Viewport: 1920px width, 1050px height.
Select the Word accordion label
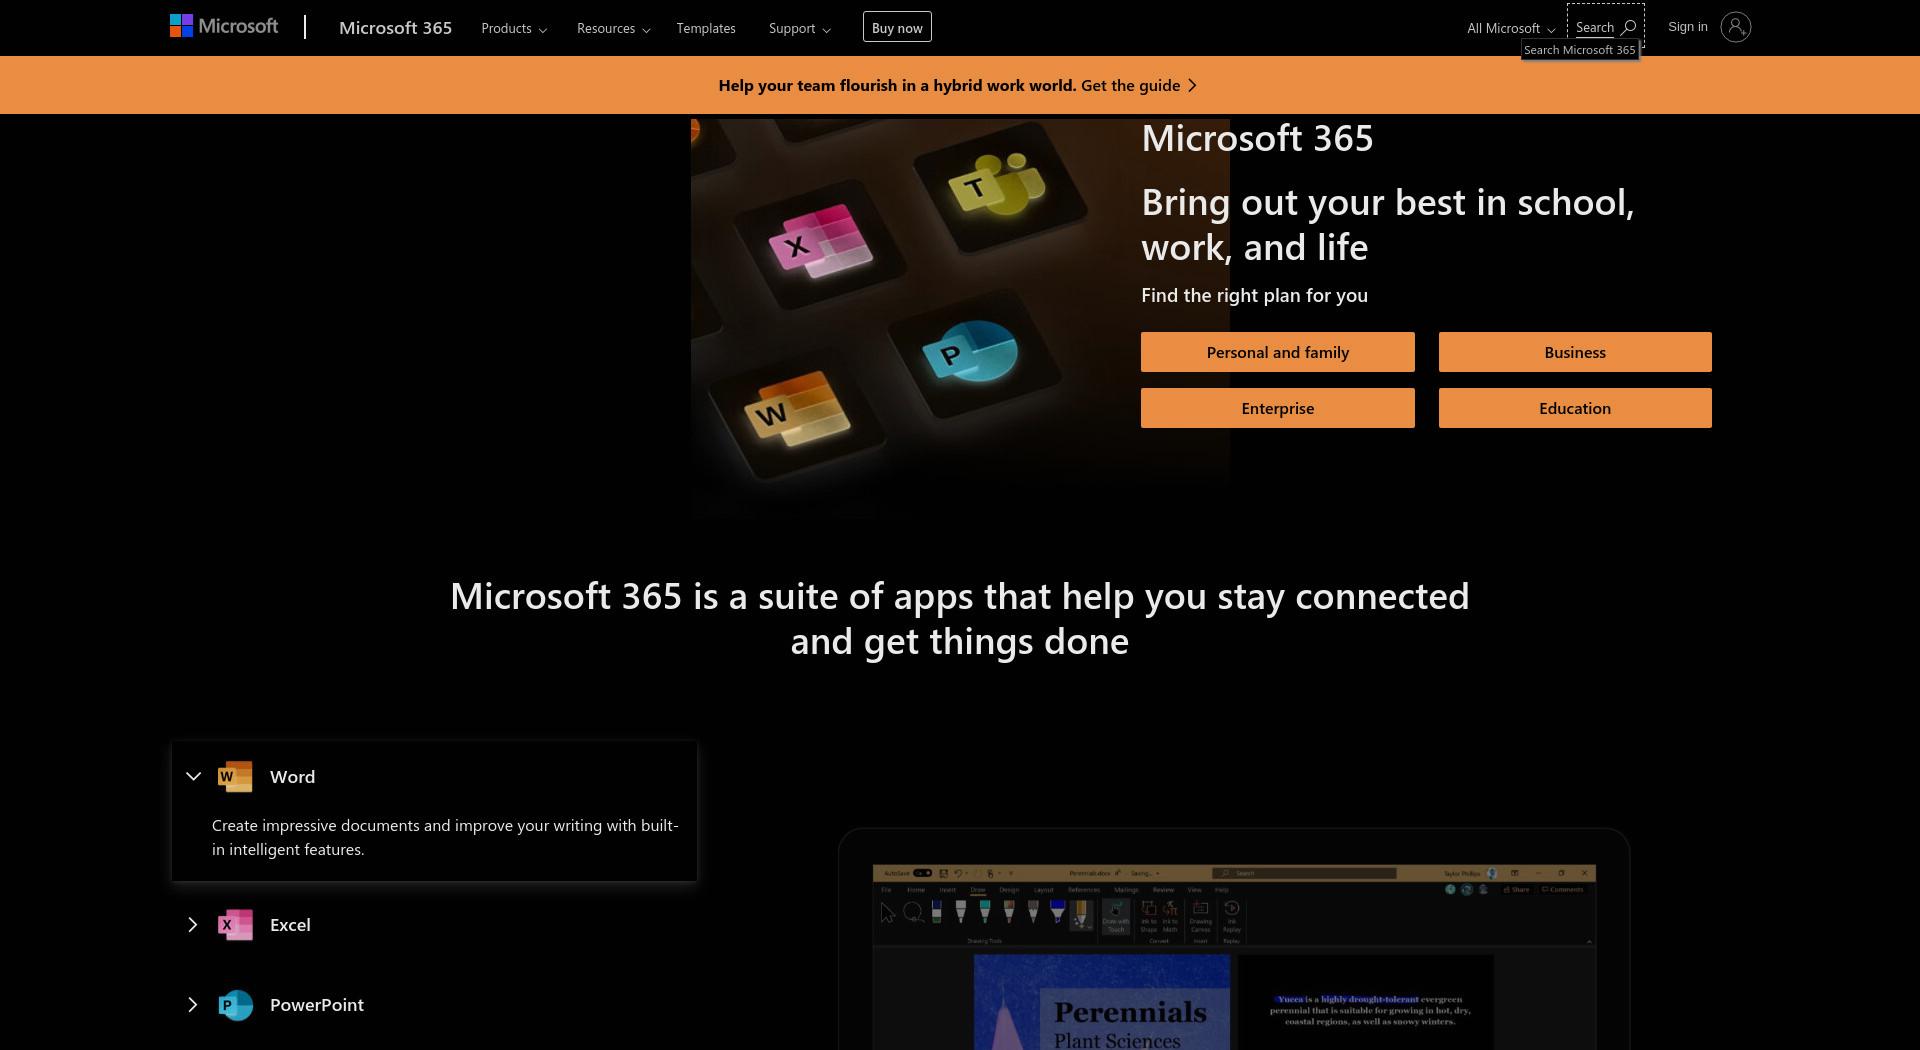coord(292,777)
